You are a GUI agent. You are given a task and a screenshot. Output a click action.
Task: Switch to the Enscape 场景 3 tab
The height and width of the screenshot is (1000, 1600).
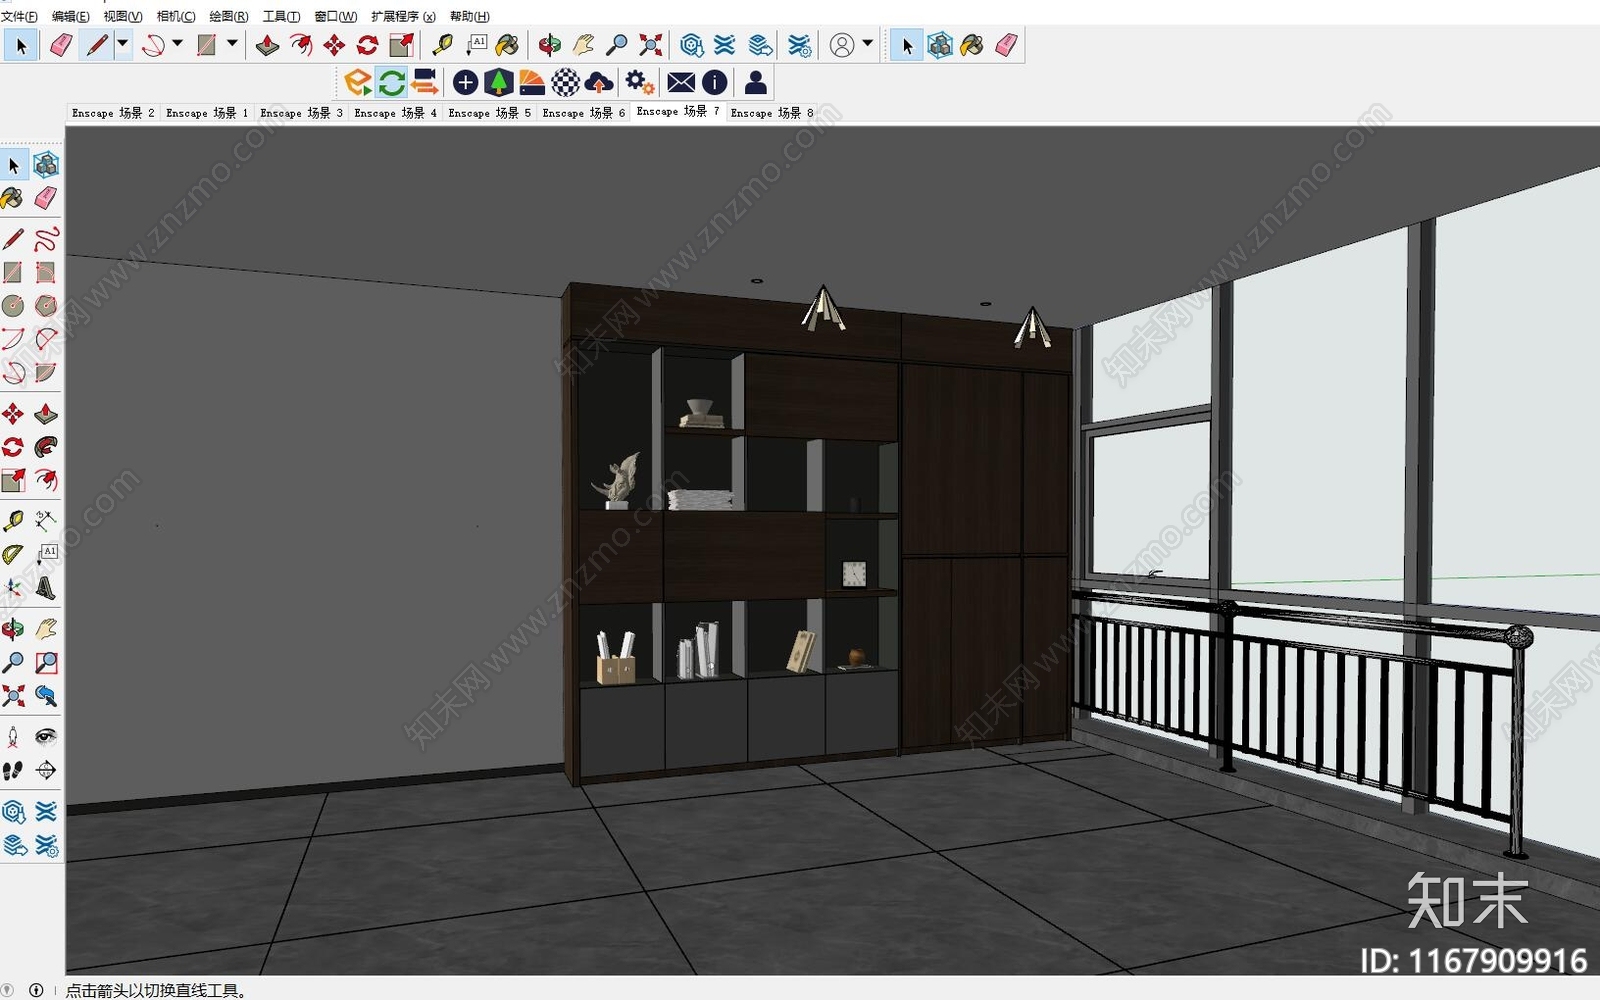pyautogui.click(x=301, y=113)
